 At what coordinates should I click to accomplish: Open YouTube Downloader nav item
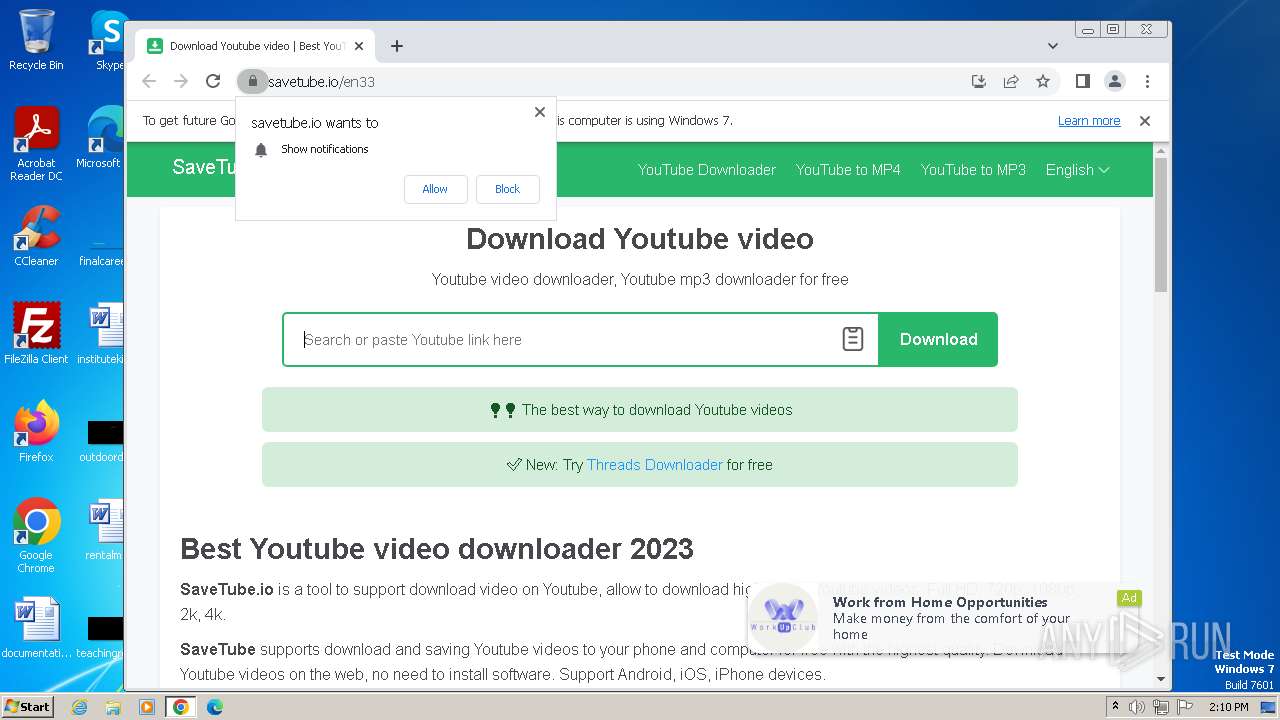tap(707, 170)
